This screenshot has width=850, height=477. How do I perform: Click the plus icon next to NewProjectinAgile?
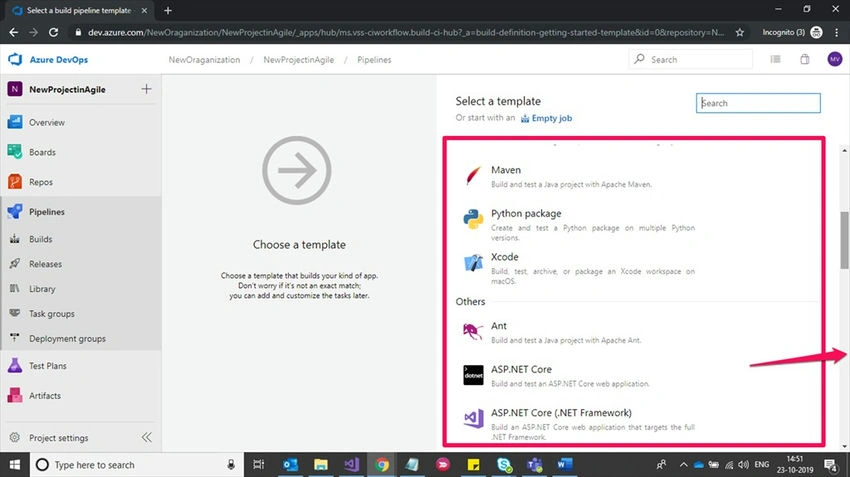click(146, 89)
